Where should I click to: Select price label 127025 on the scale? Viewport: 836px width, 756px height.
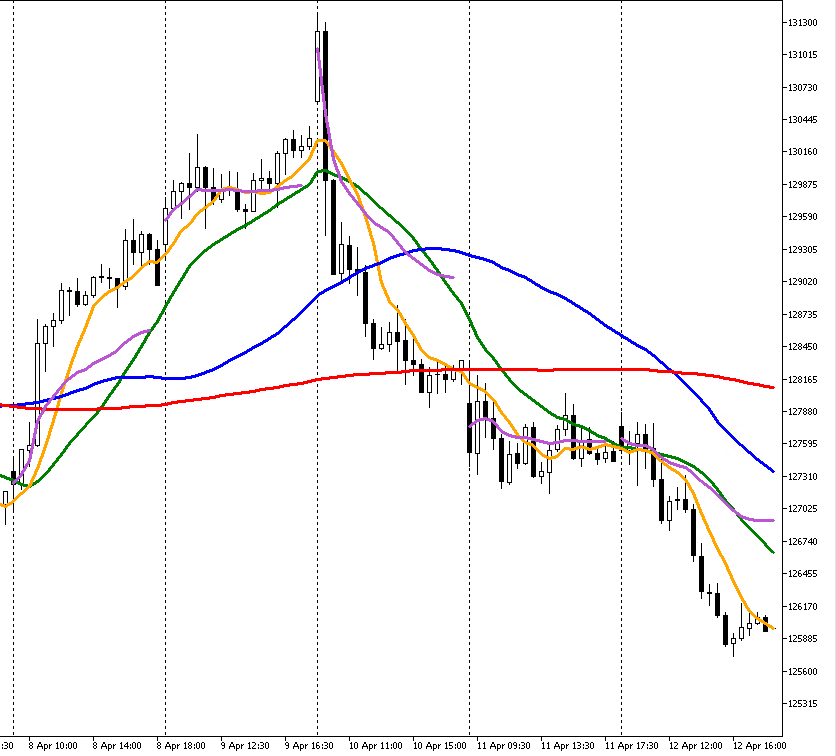point(802,509)
